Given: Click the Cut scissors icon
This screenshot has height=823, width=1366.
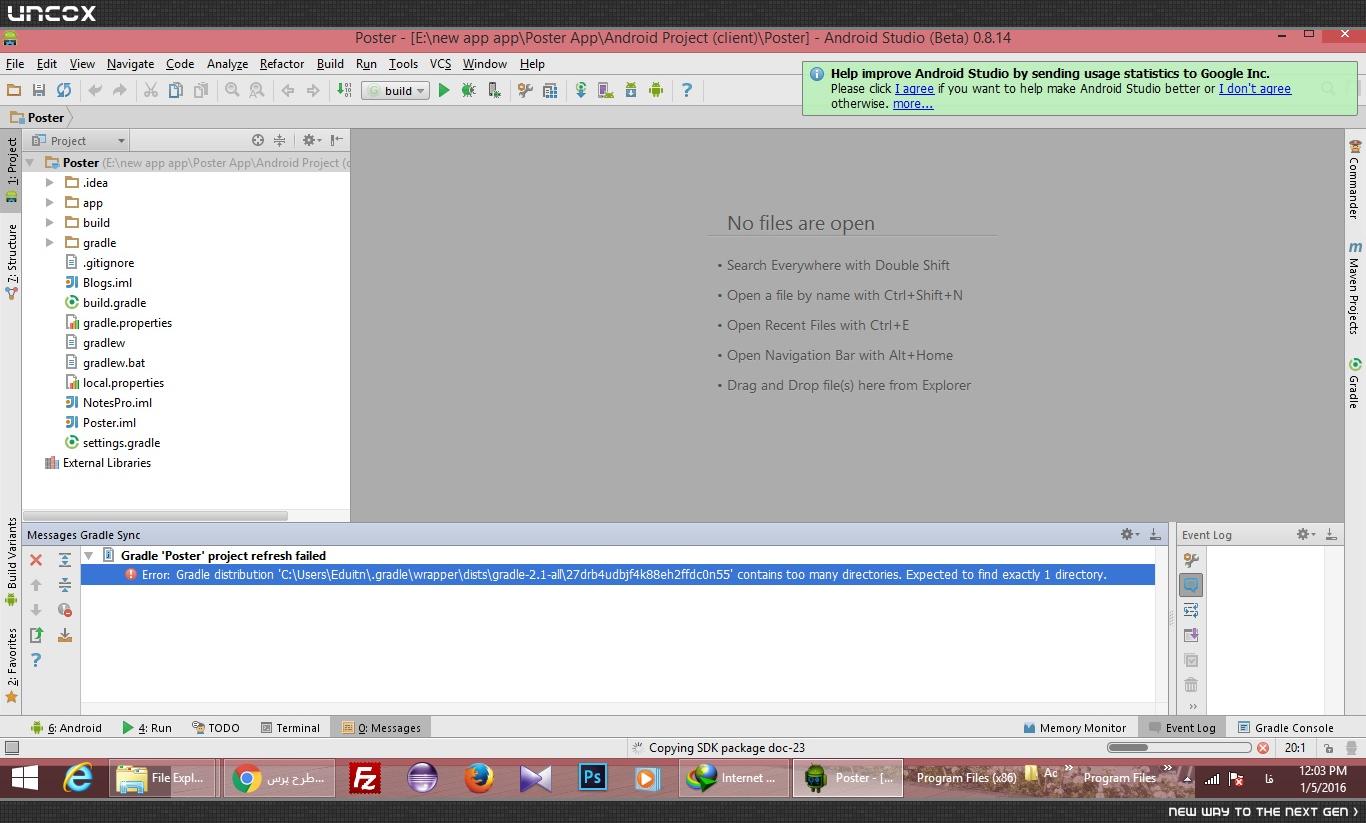Looking at the screenshot, I should coord(151,90).
